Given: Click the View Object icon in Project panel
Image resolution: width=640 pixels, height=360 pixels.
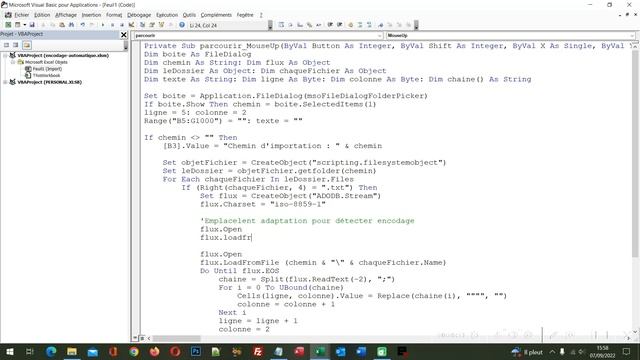Looking at the screenshot, I should pos(16,45).
